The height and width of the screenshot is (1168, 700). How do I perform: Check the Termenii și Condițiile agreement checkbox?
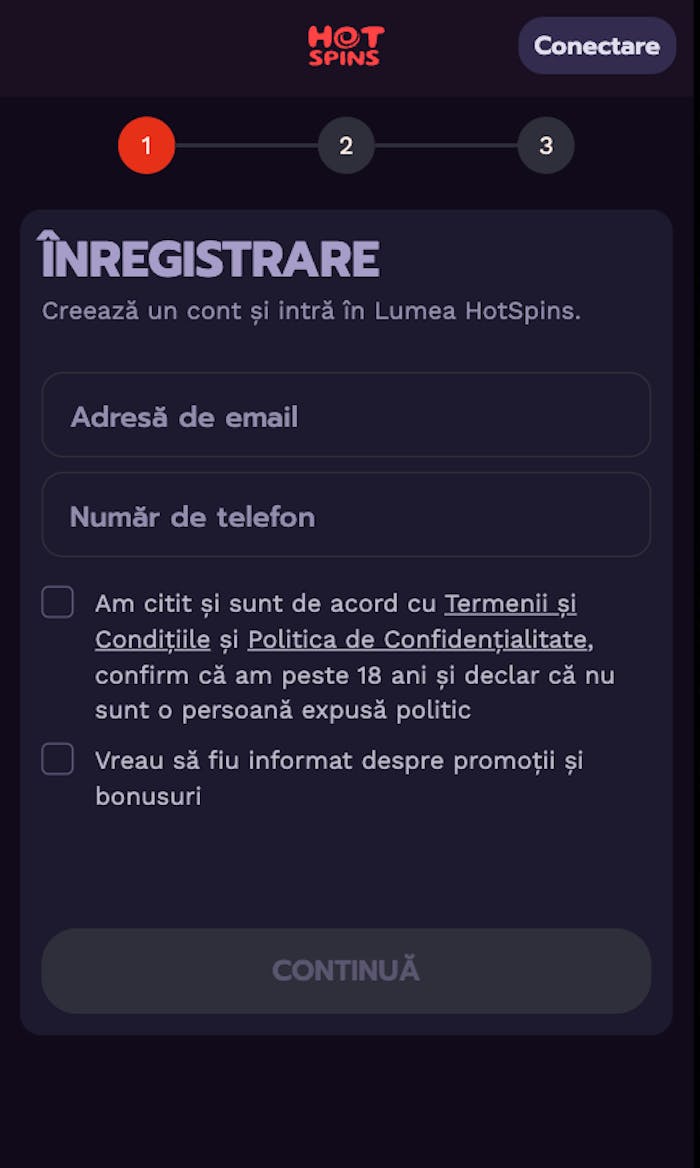[x=57, y=602]
